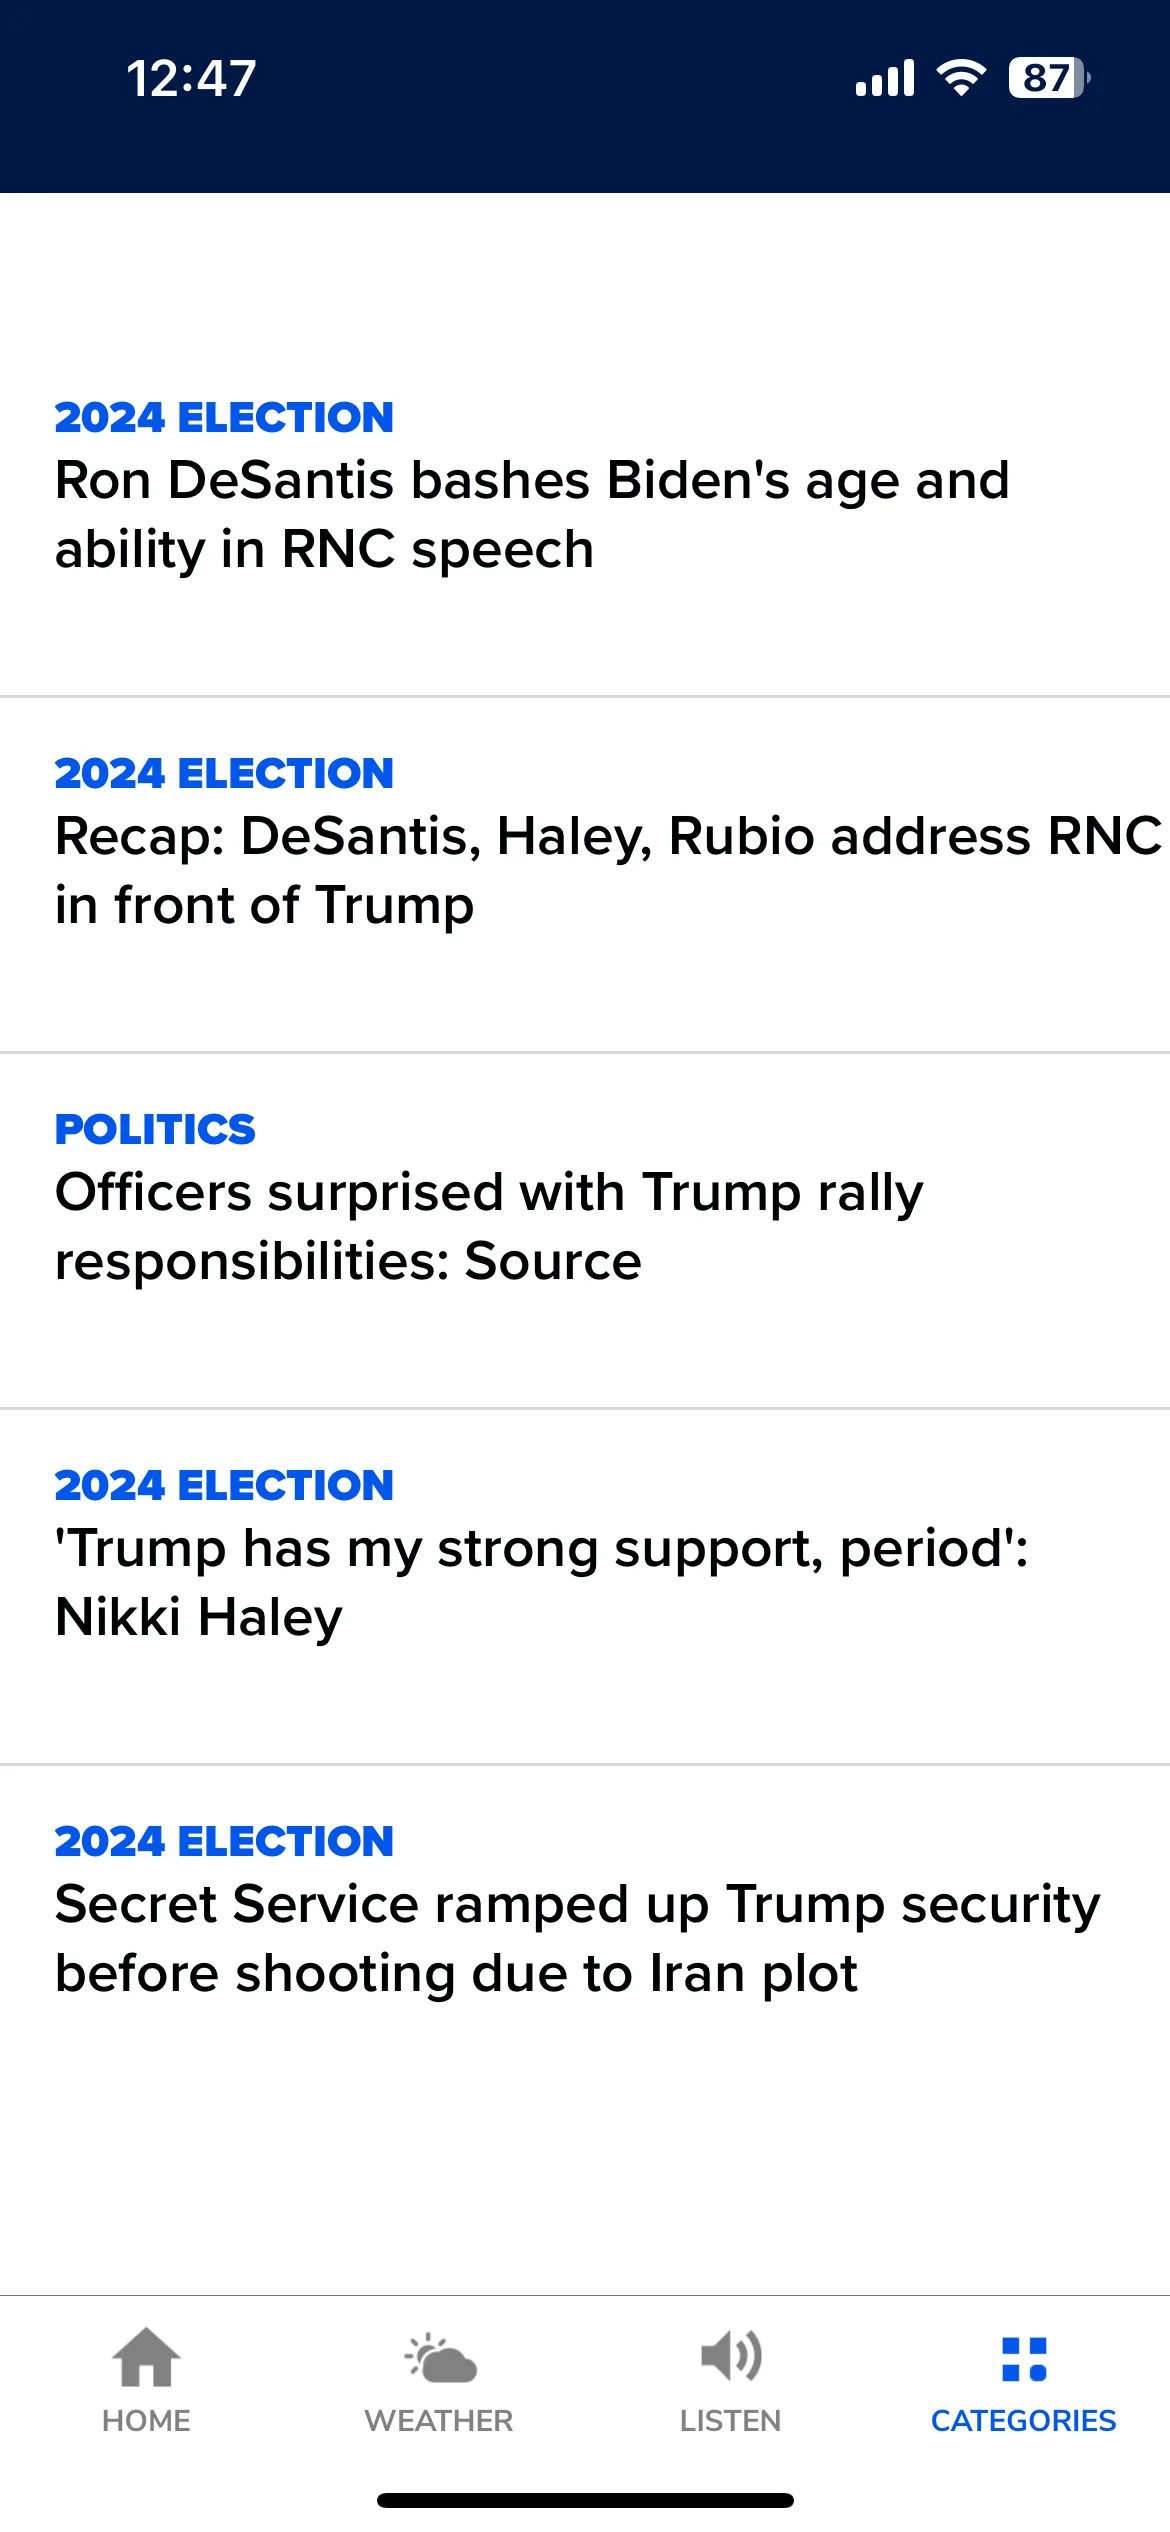The width and height of the screenshot is (1170, 2532).
Task: Open the Weather sun-cloud icon
Action: tap(440, 2358)
